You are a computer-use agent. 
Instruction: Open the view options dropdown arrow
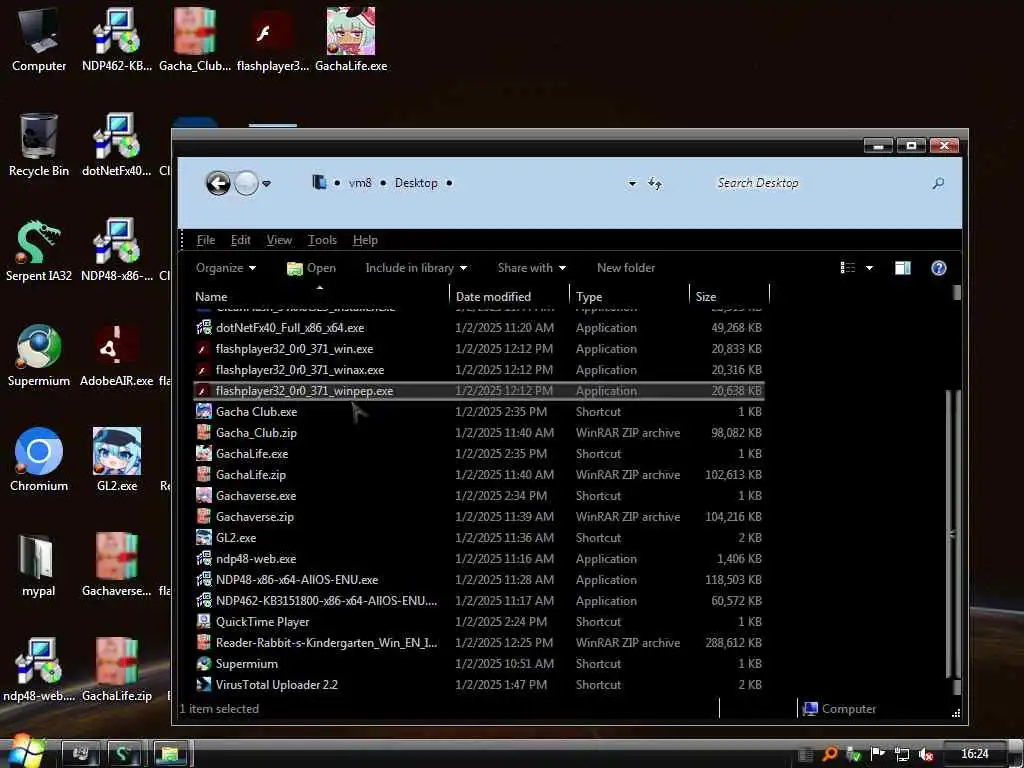pyautogui.click(x=869, y=268)
